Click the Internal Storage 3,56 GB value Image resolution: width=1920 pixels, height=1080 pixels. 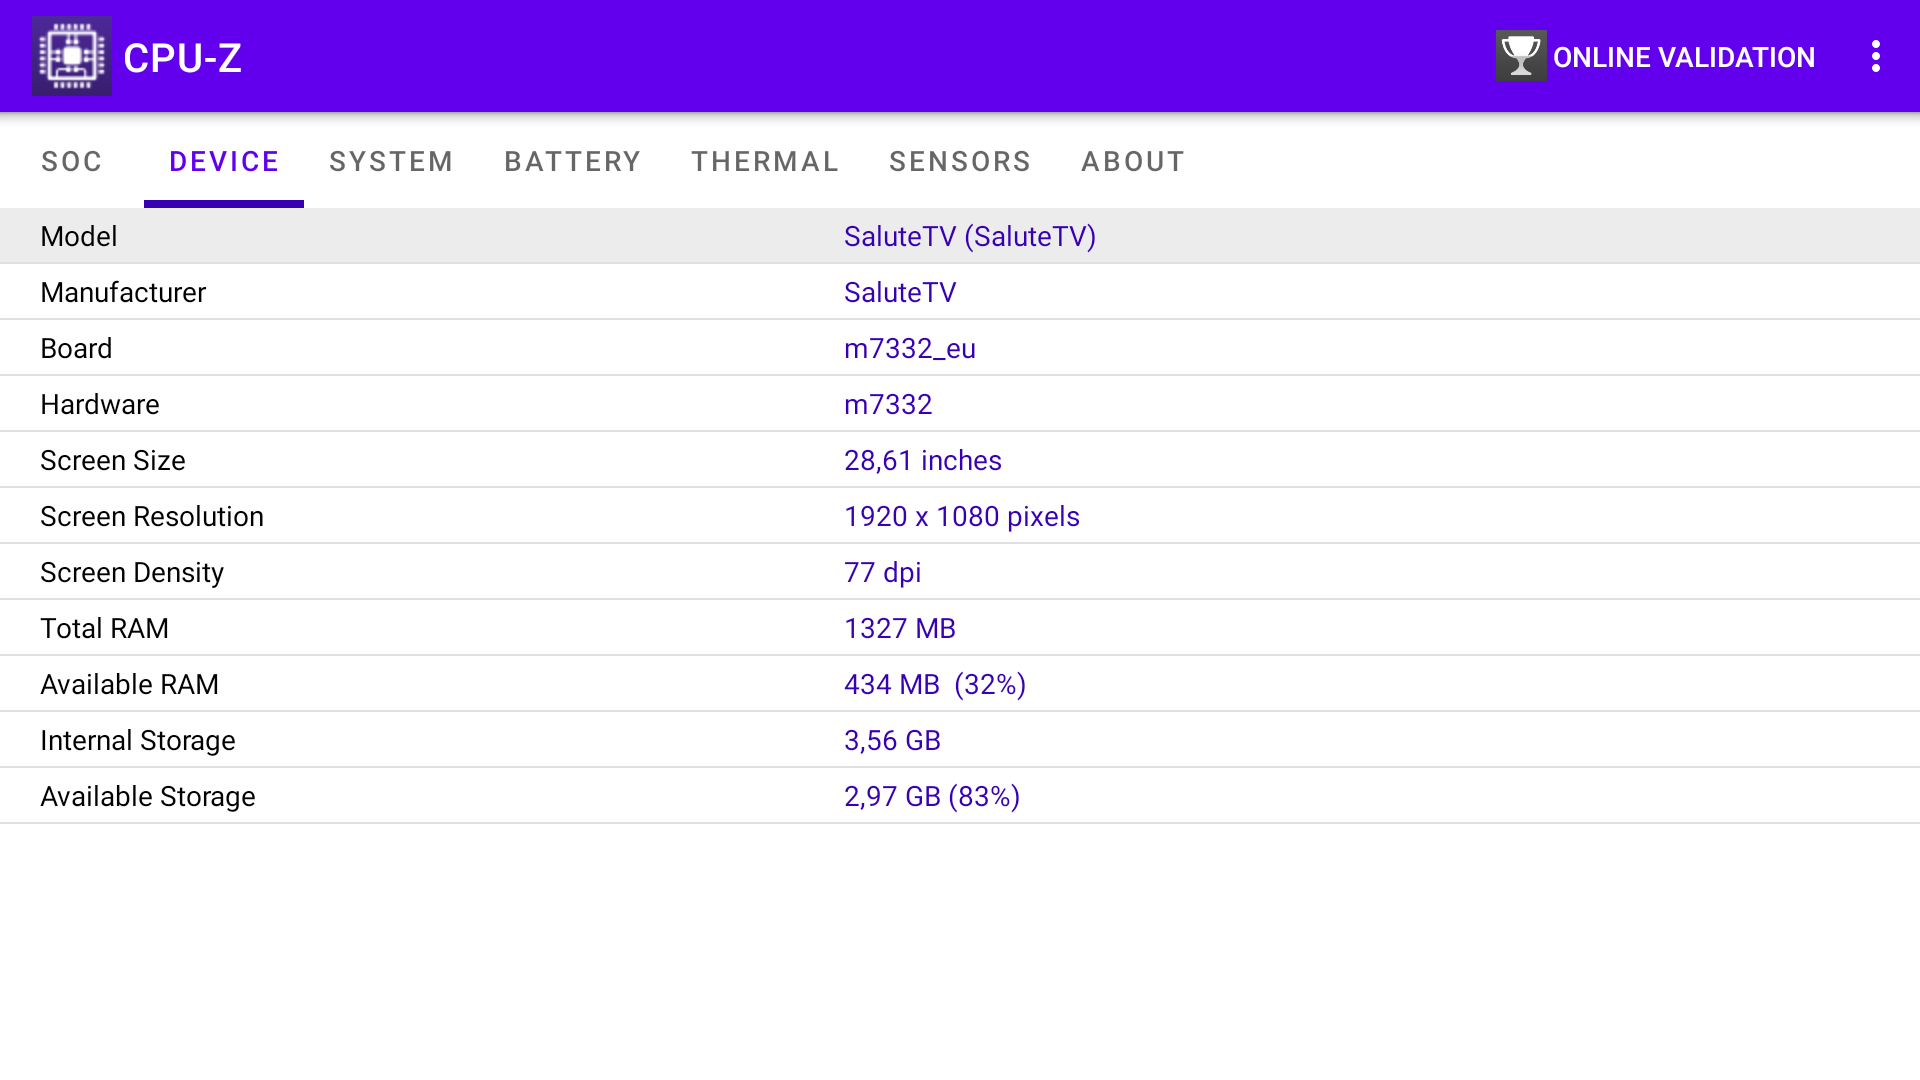pyautogui.click(x=892, y=740)
